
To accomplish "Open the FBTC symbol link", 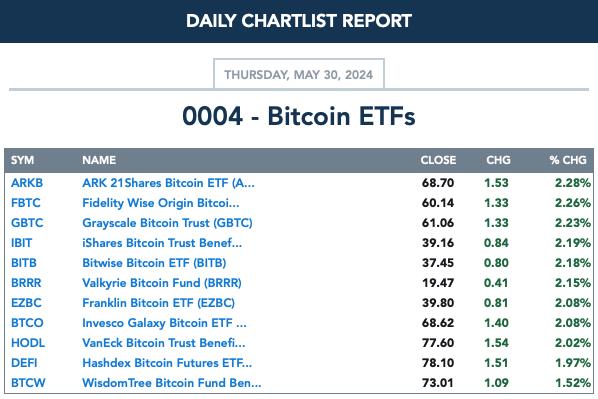I will pos(26,203).
